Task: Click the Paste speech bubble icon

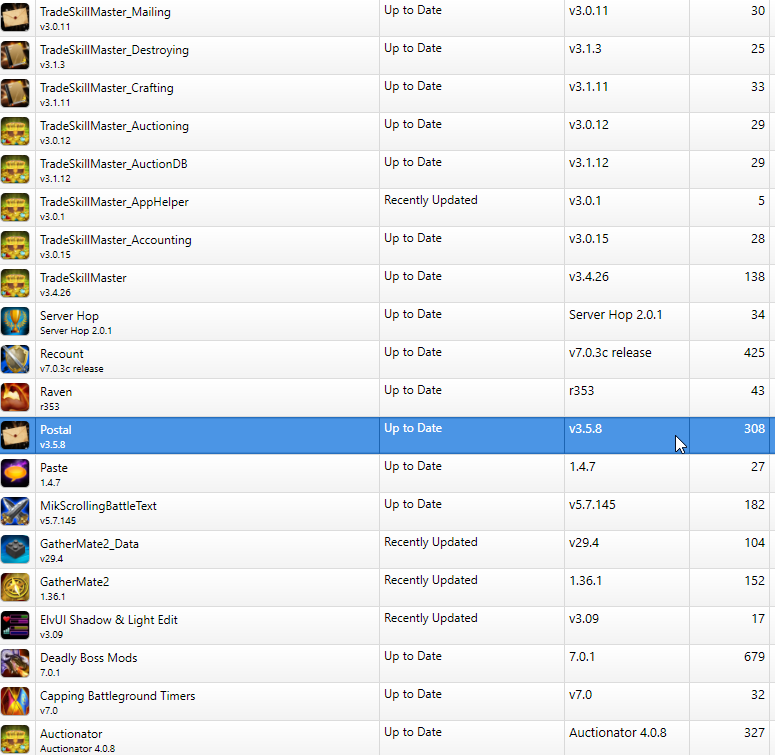Action: 15,473
